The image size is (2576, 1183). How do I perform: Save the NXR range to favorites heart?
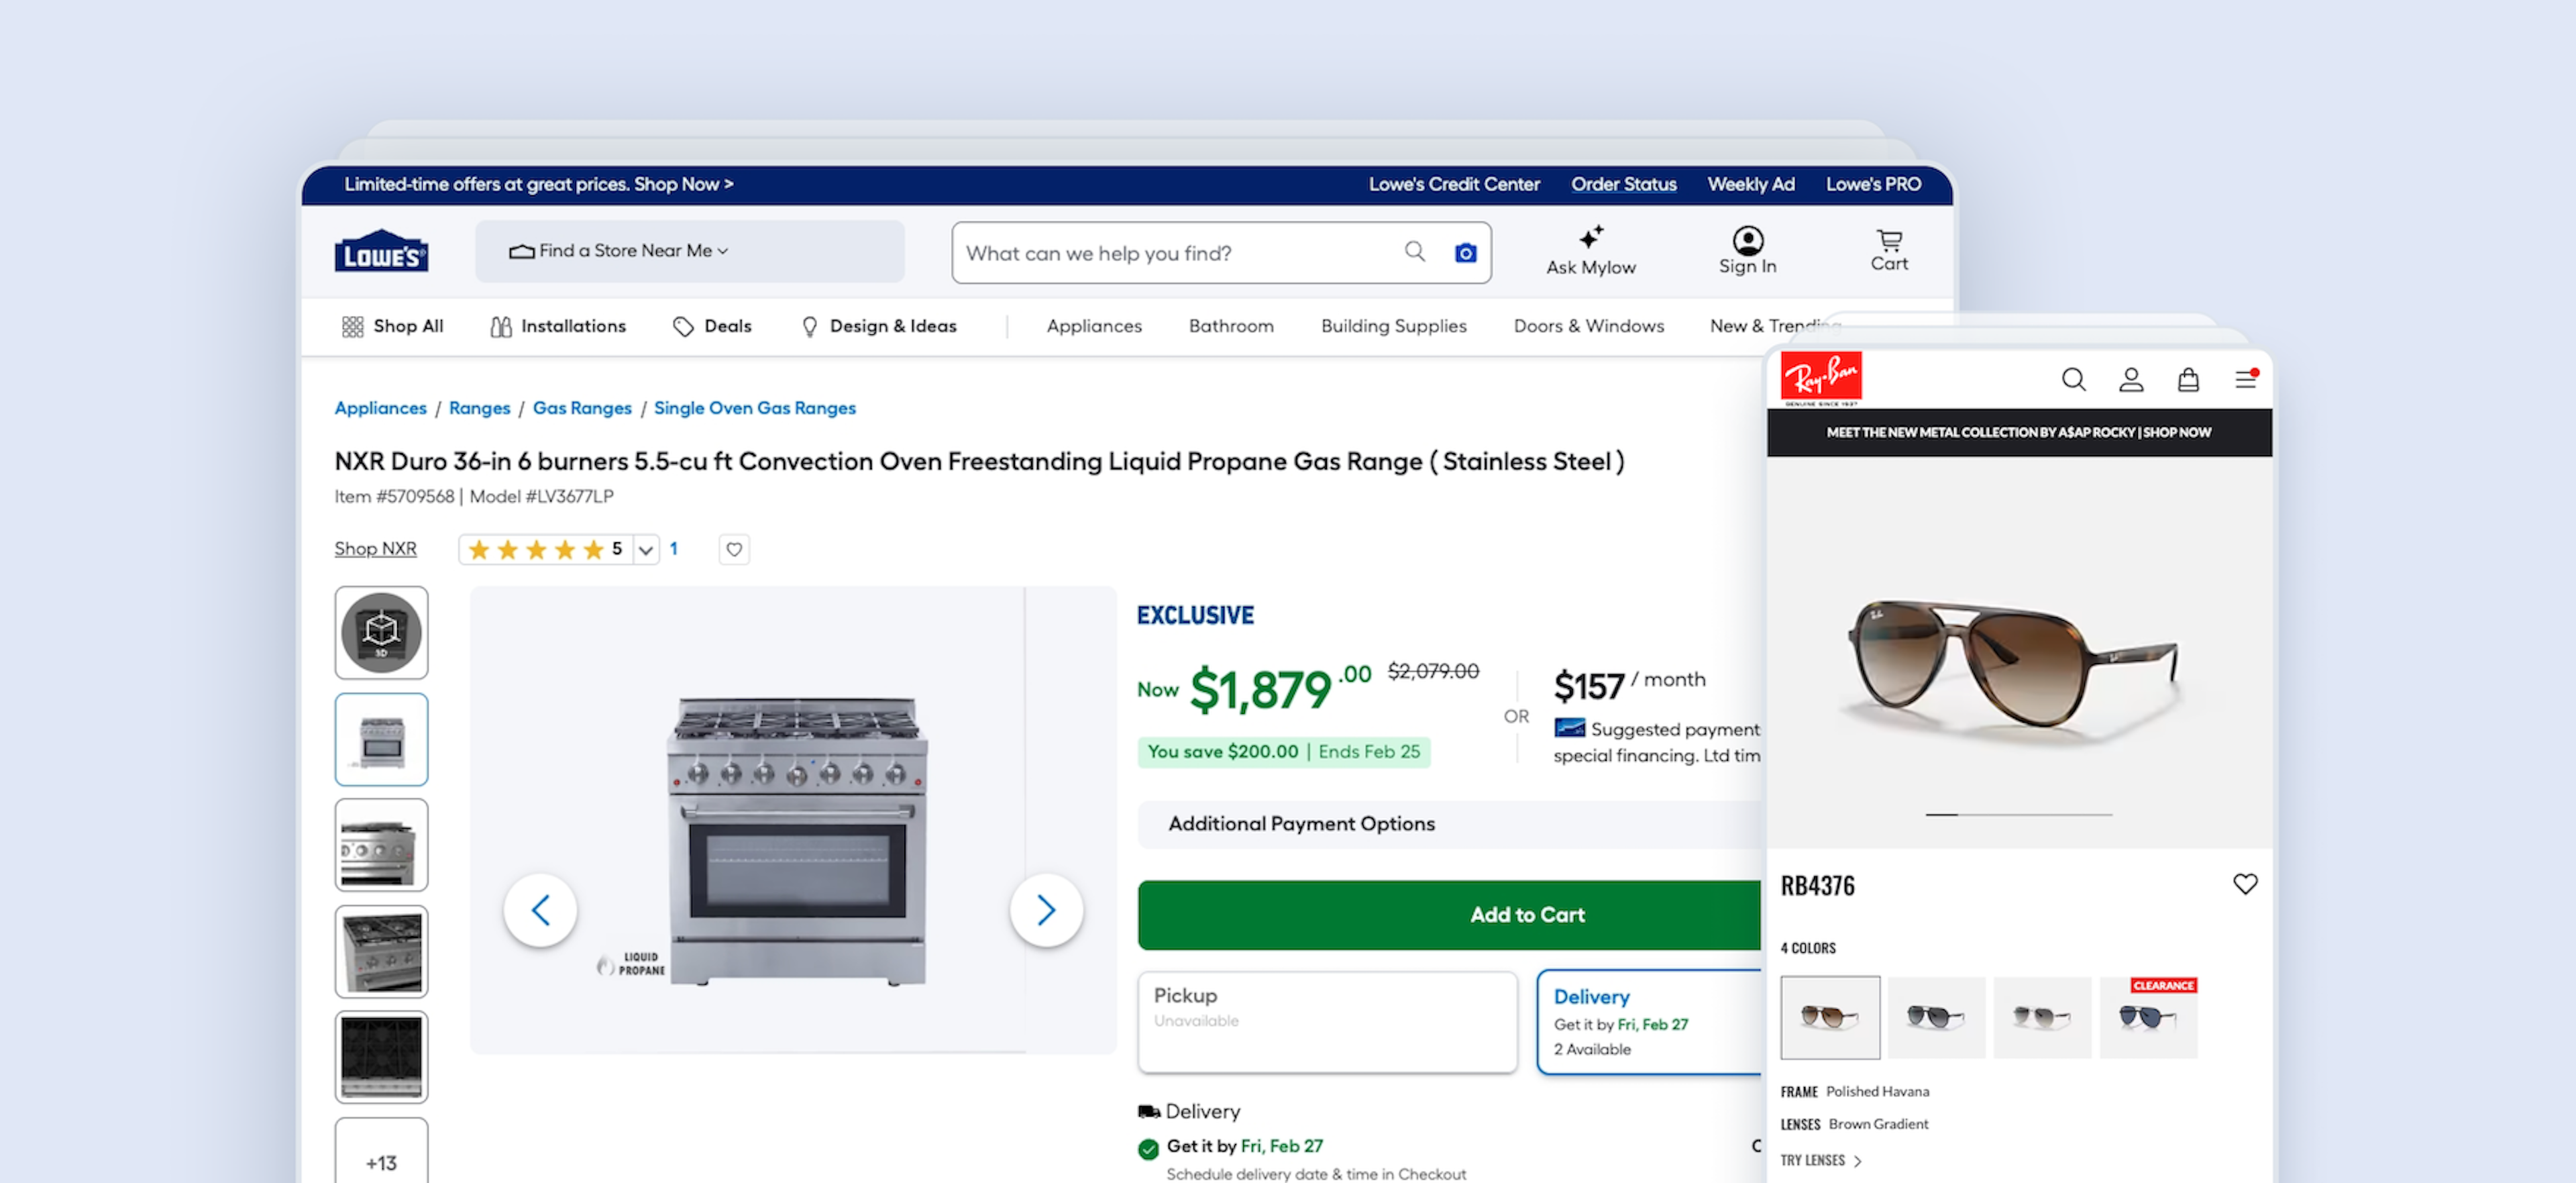pos(734,549)
